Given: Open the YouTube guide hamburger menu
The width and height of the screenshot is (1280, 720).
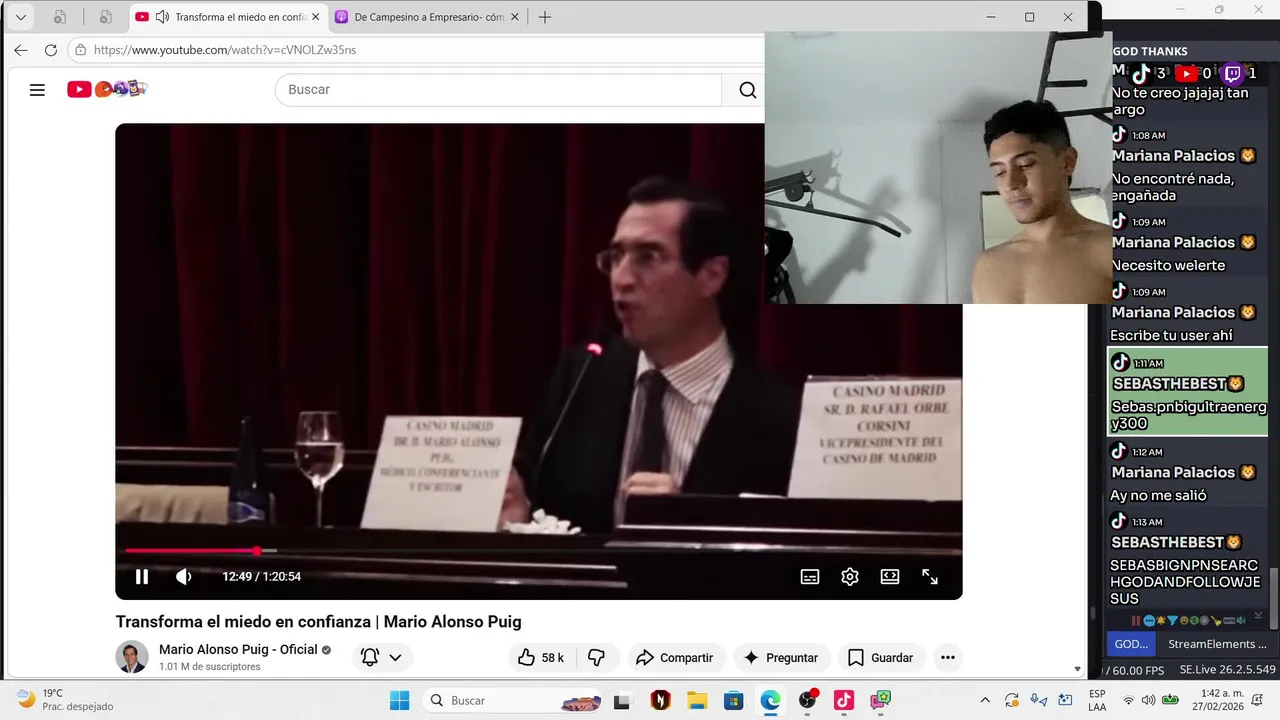Looking at the screenshot, I should [x=37, y=90].
